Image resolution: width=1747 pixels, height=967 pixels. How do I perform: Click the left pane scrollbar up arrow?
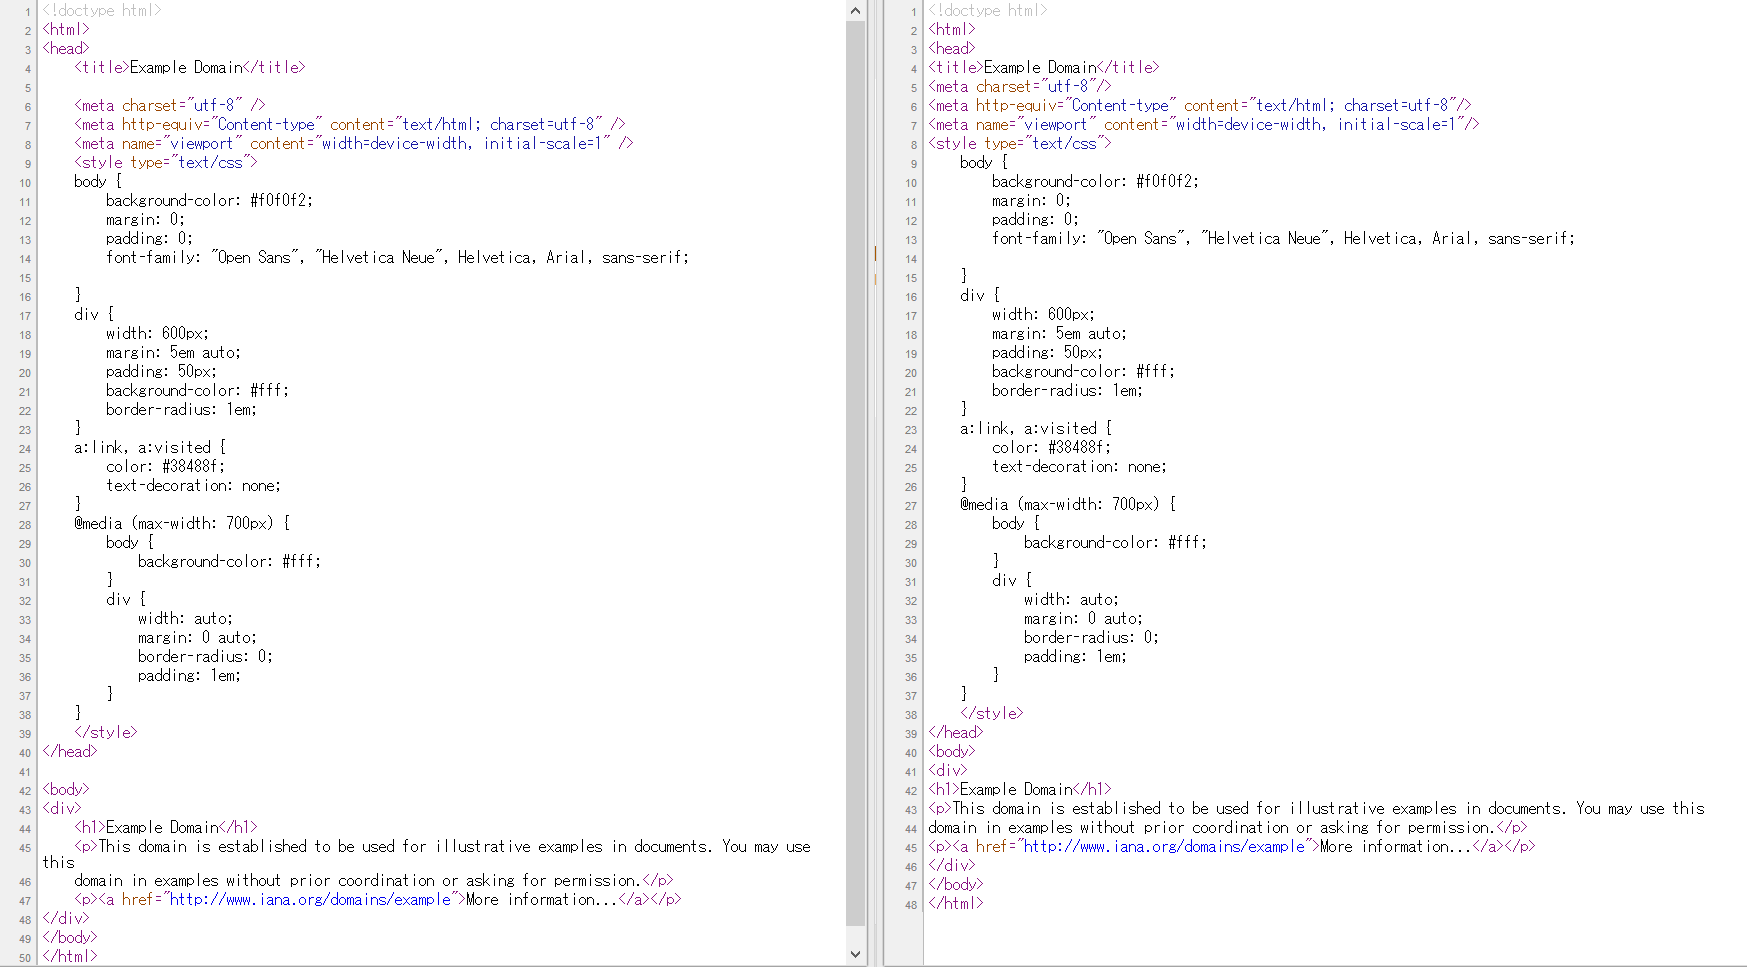[855, 11]
